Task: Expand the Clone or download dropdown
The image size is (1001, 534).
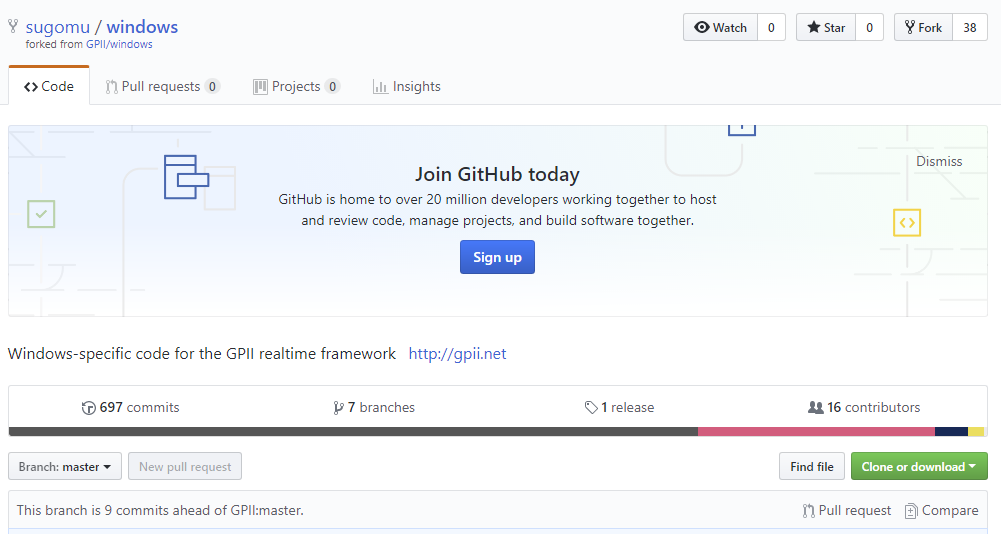Action: point(919,466)
